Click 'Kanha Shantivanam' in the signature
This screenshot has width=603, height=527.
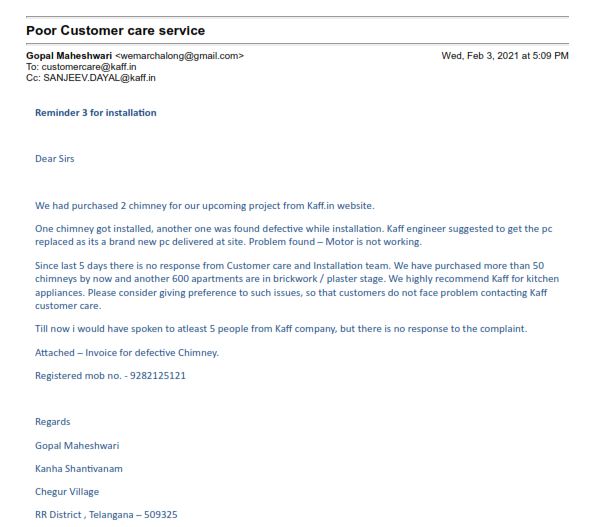coord(79,469)
